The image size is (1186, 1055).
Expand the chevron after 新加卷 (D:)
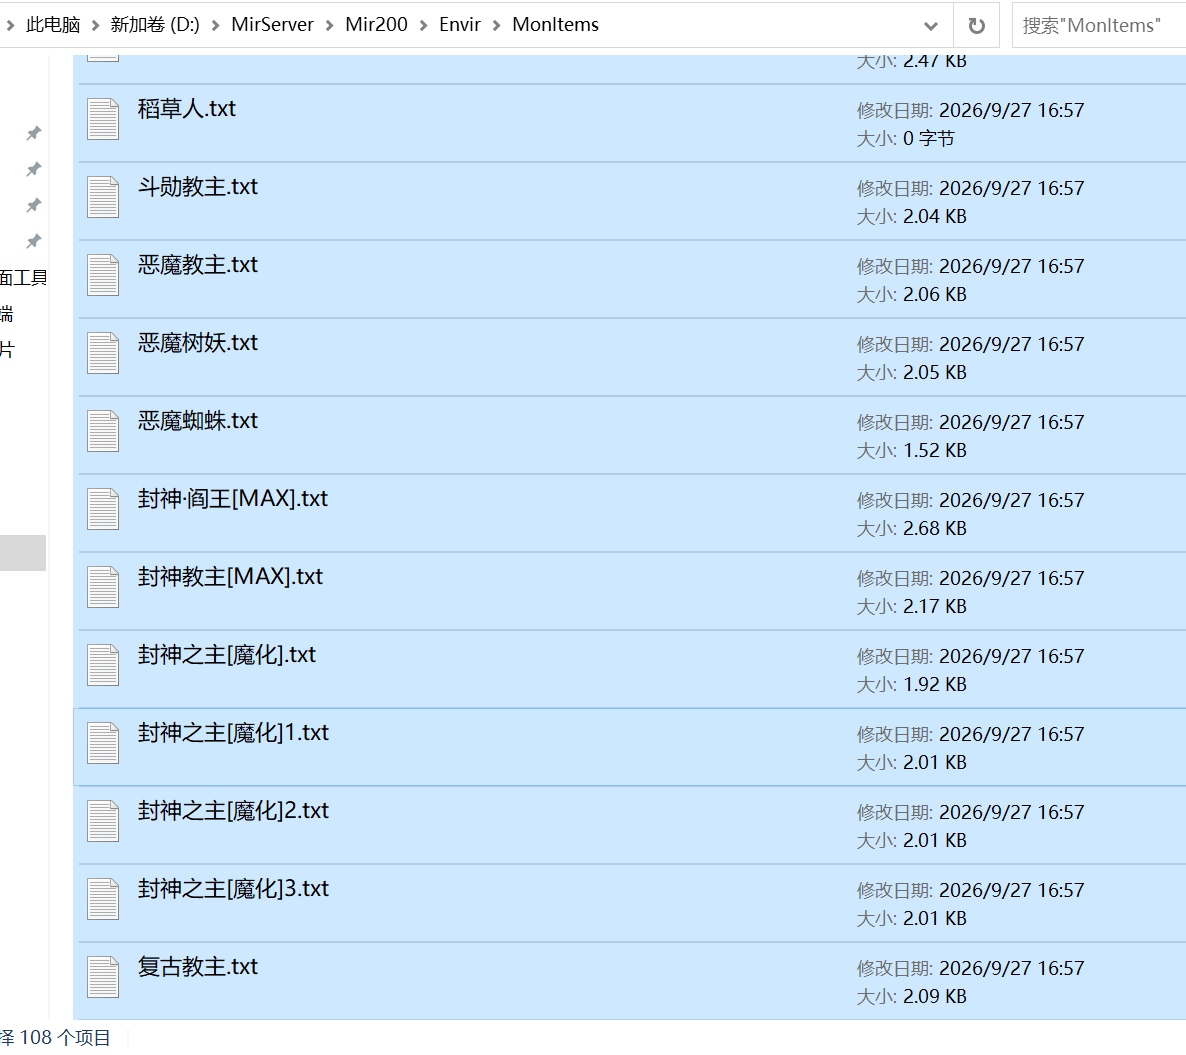pos(216,26)
